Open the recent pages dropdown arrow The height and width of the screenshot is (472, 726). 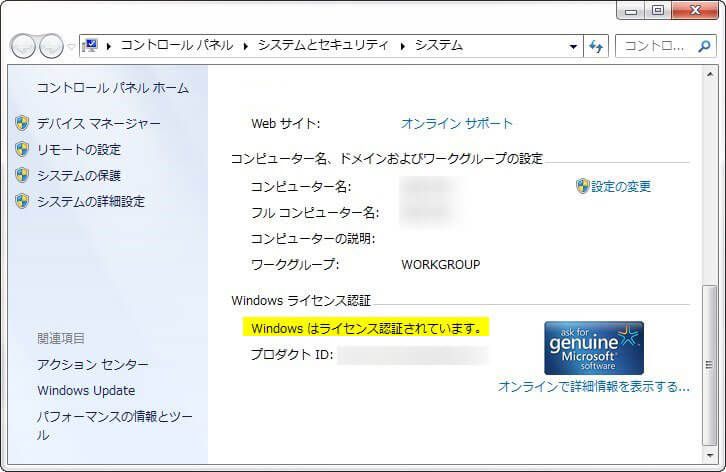click(71, 46)
